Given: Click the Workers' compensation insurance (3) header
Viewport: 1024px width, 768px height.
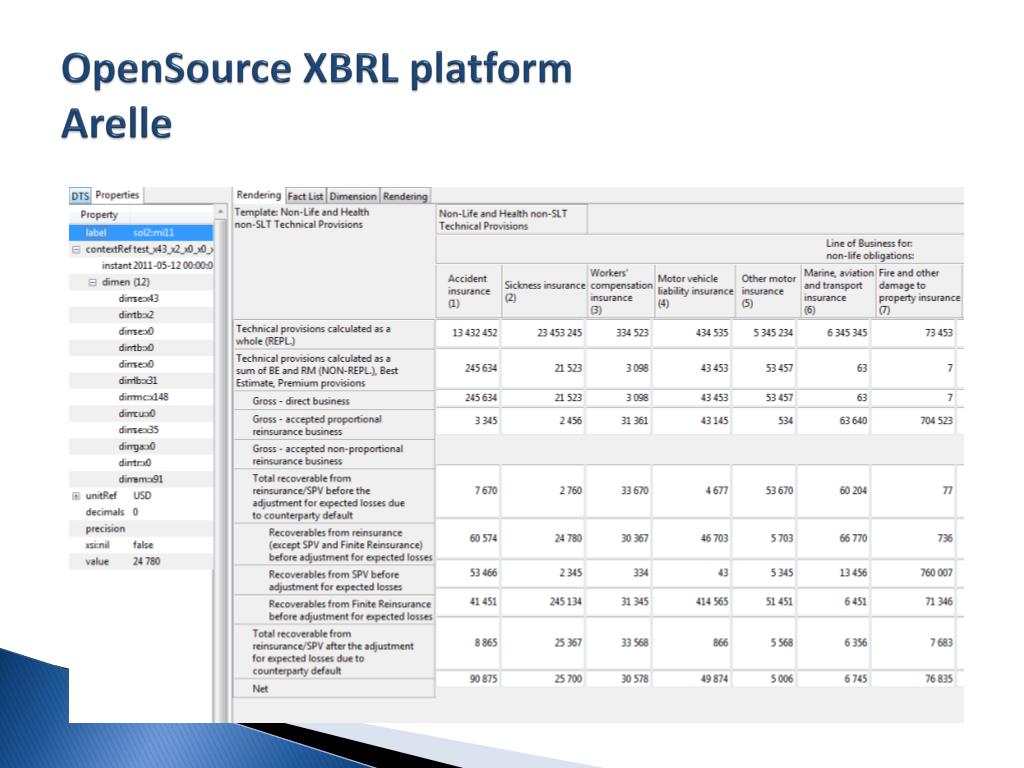Looking at the screenshot, I should click(x=620, y=291).
